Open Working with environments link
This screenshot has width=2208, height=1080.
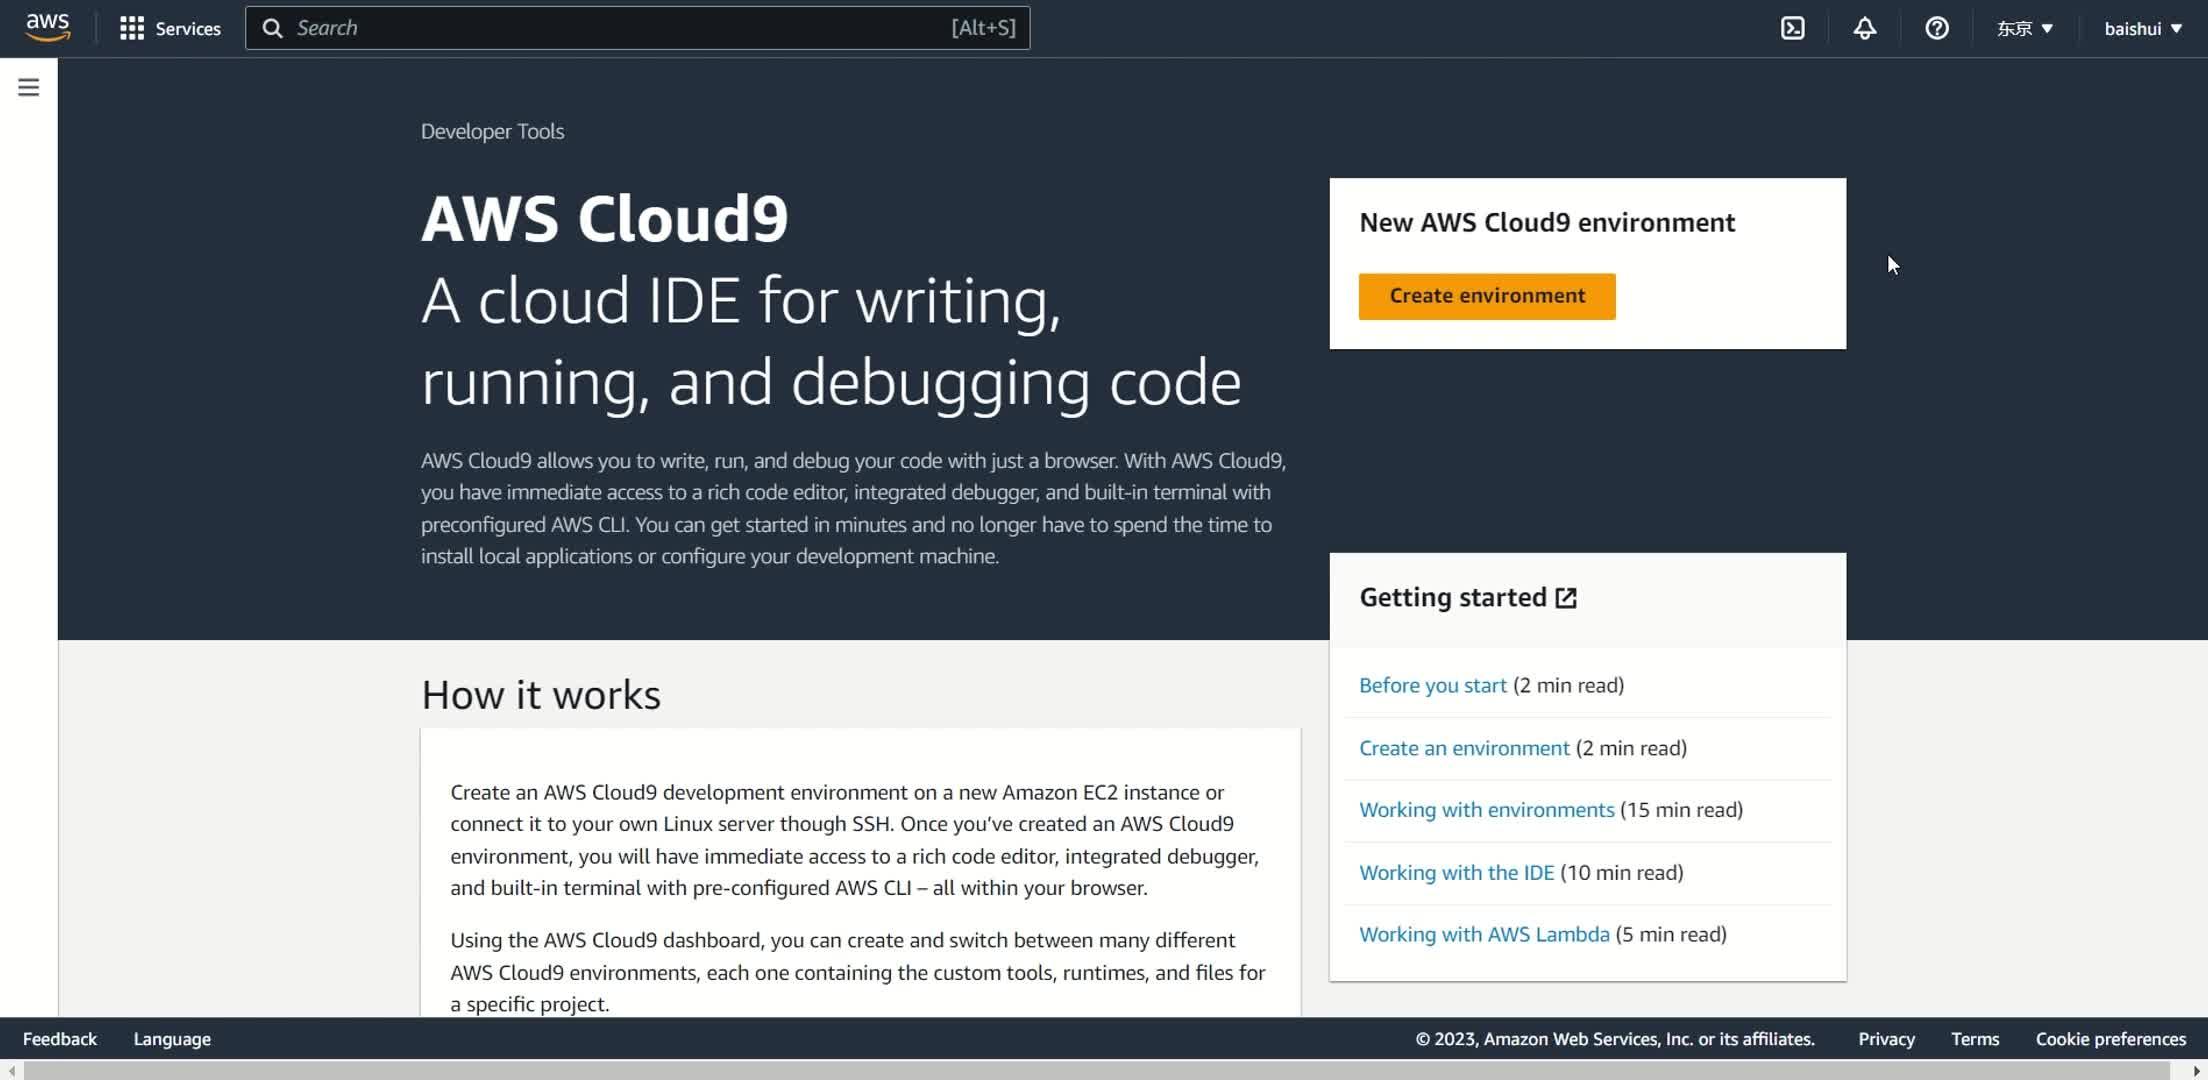(x=1486, y=810)
